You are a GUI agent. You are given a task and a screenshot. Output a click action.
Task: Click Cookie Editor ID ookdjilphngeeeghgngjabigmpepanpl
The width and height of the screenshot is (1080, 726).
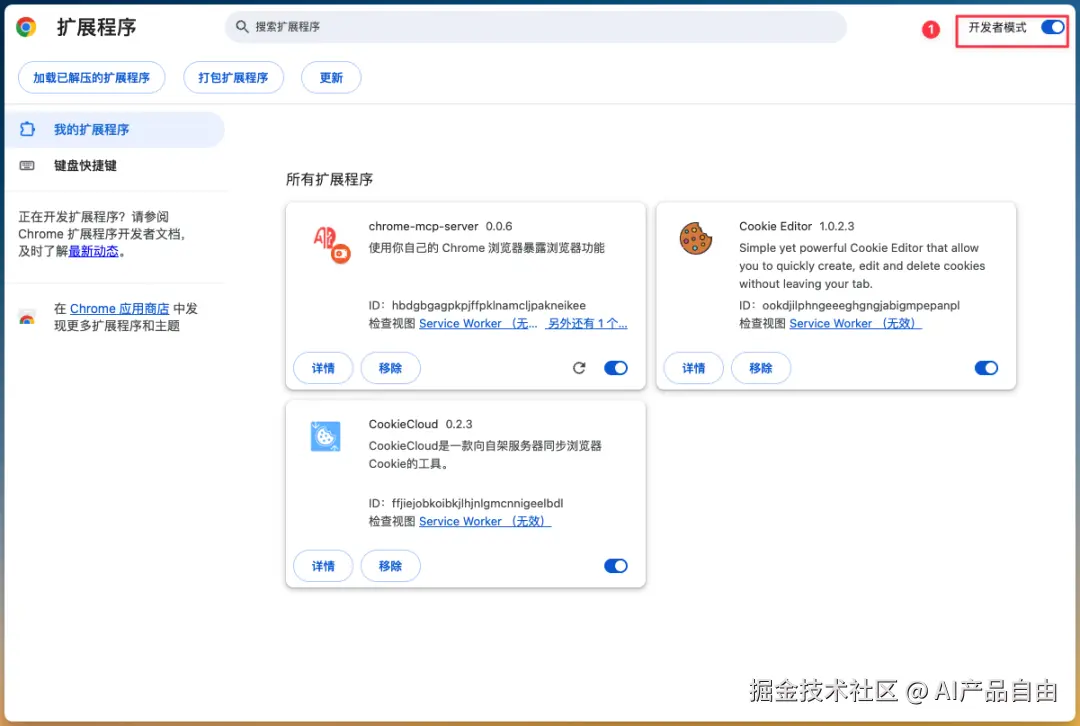tap(861, 305)
